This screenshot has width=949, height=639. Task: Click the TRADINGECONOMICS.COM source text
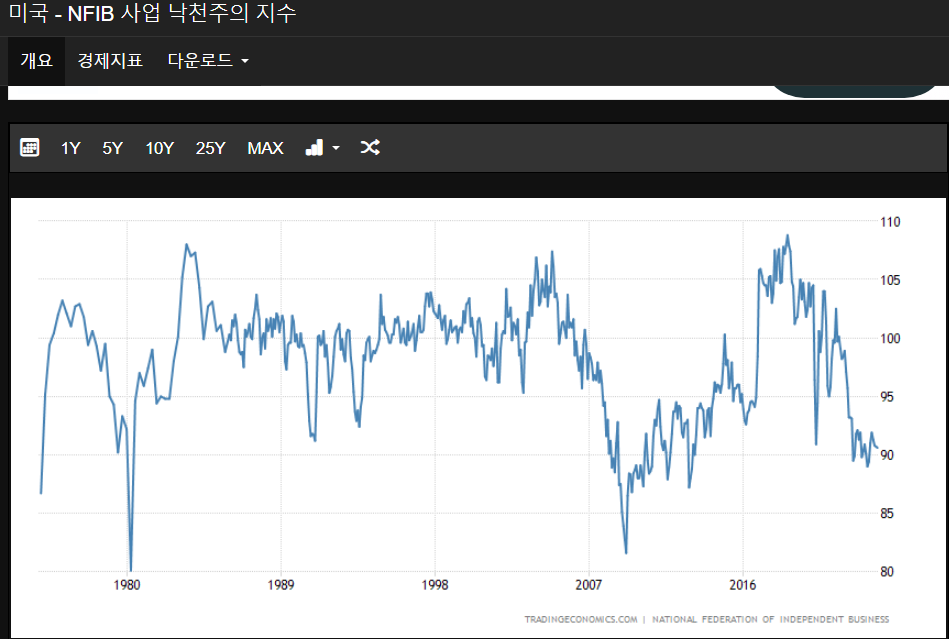[x=581, y=619]
